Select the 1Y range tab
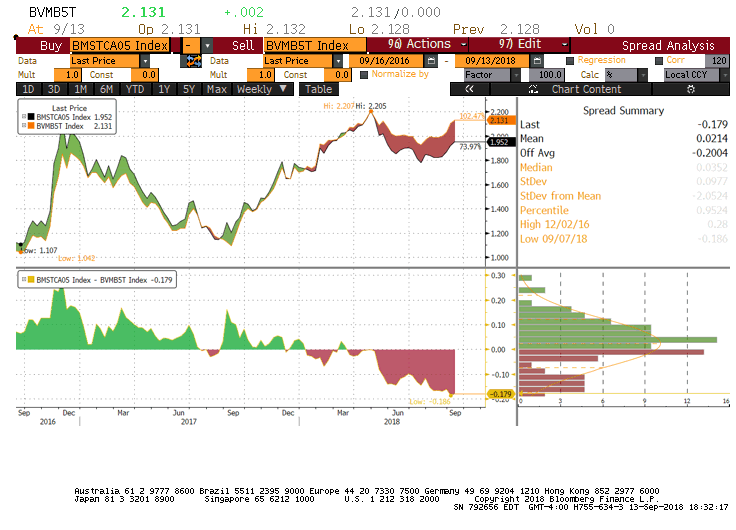 (x=164, y=89)
